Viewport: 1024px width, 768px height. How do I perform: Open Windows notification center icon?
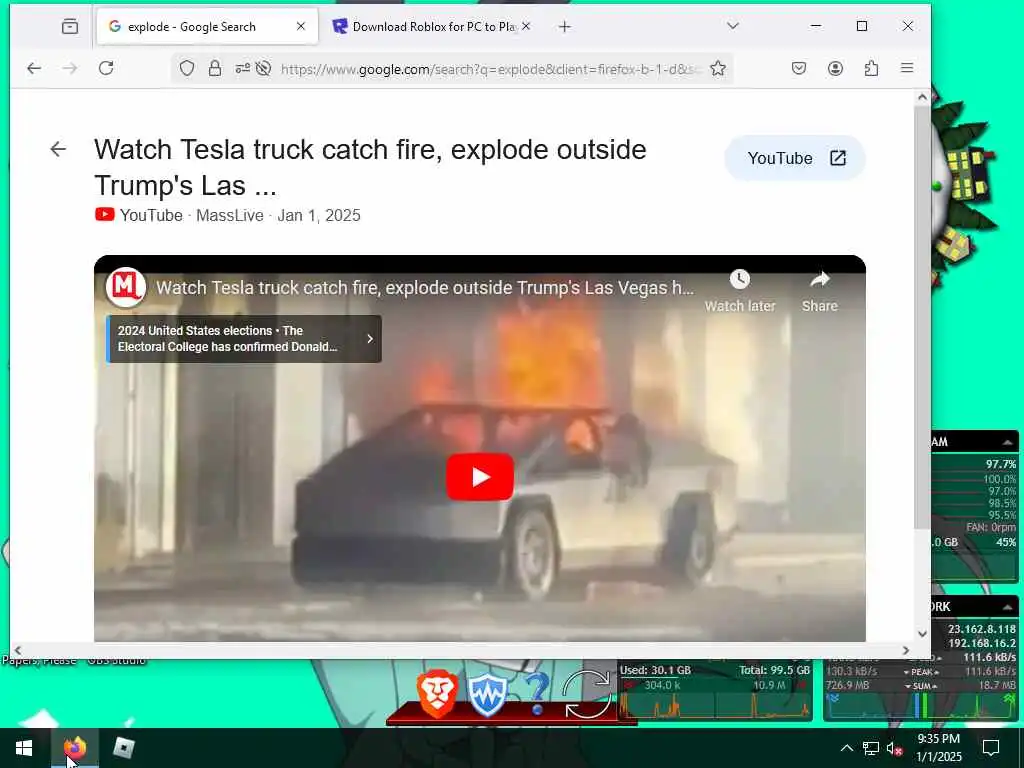point(991,748)
